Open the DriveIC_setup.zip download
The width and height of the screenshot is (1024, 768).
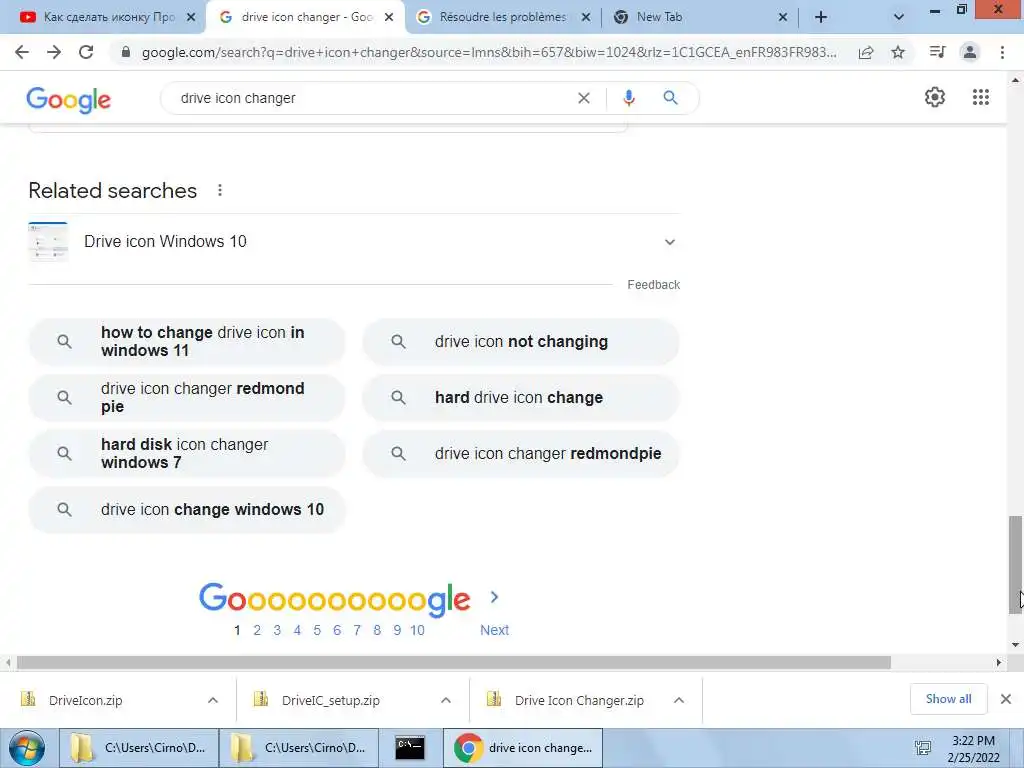pyautogui.click(x=331, y=701)
